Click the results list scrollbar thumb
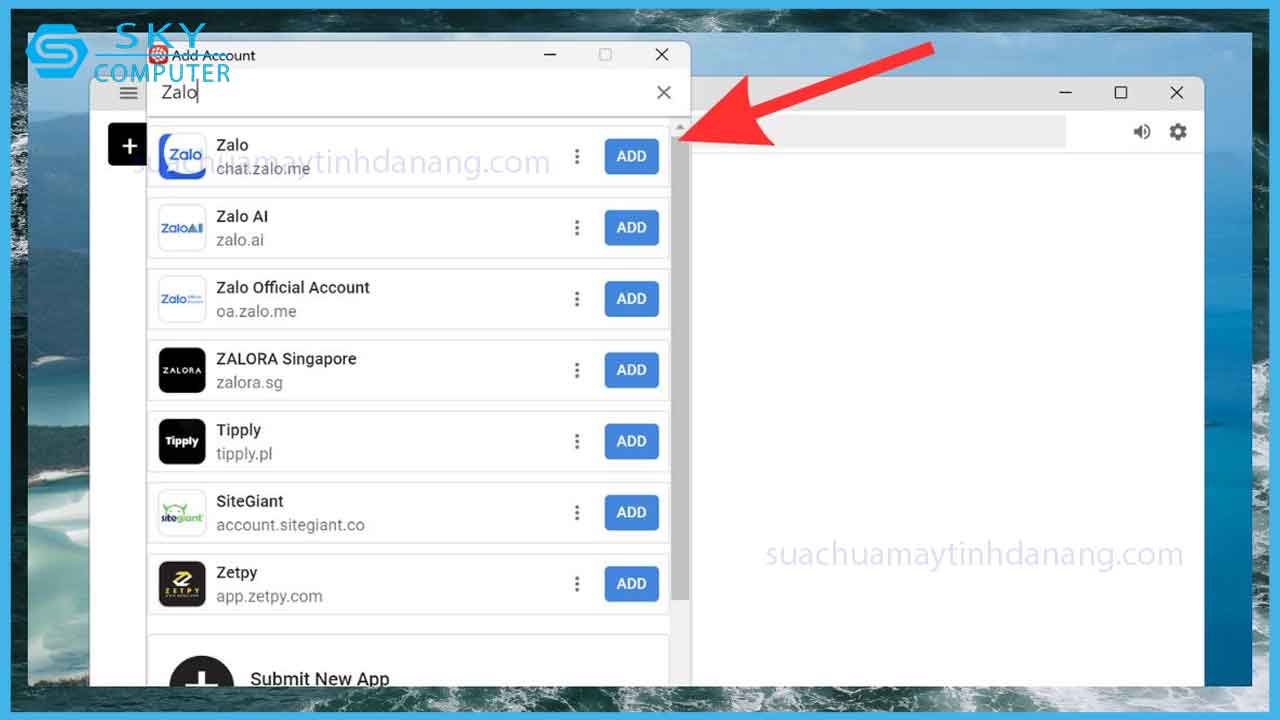 pyautogui.click(x=680, y=370)
